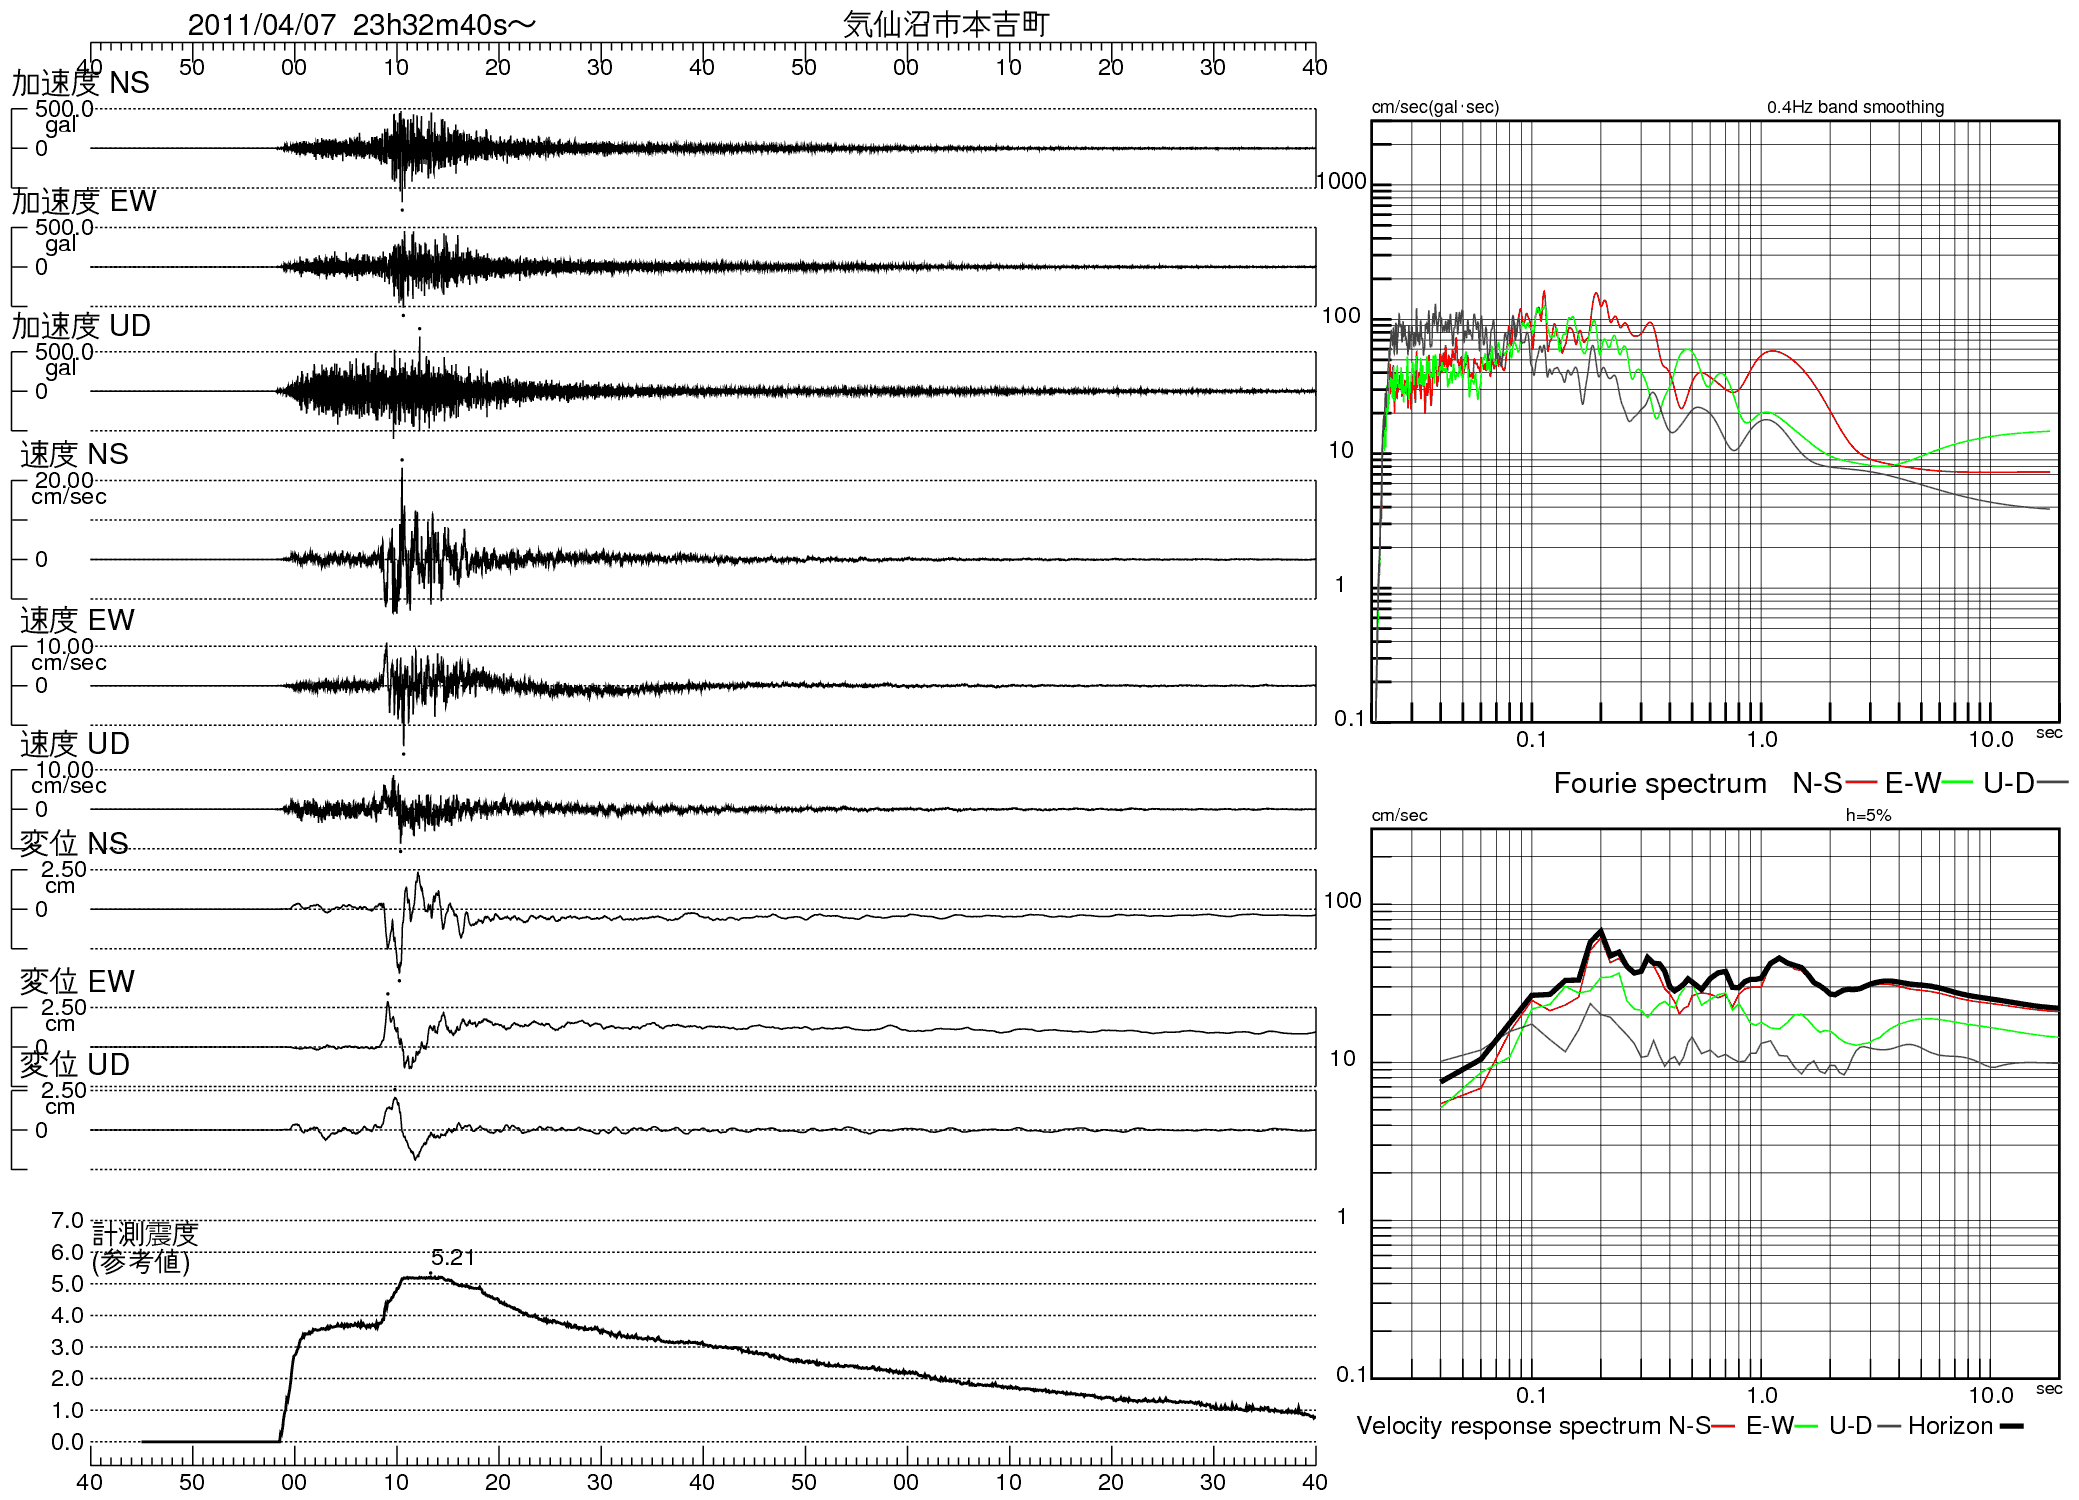Click the '6.0' intensity axis label
Viewport: 2079px width, 1500px height.
(67, 1252)
